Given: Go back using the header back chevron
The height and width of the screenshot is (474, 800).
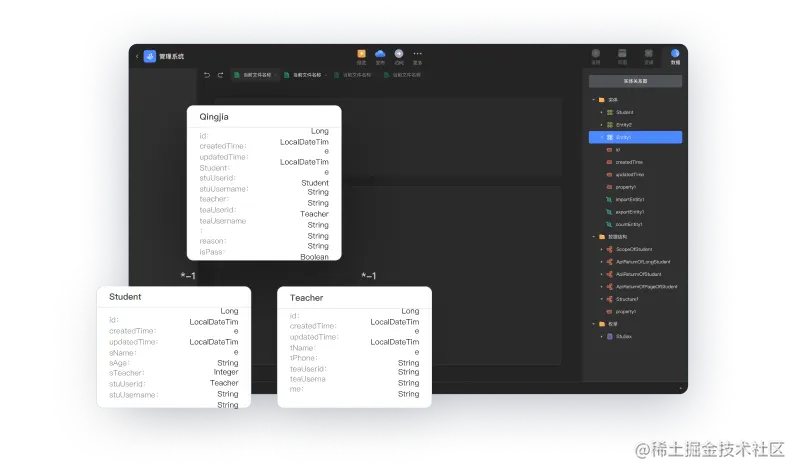Looking at the screenshot, I should 137,56.
